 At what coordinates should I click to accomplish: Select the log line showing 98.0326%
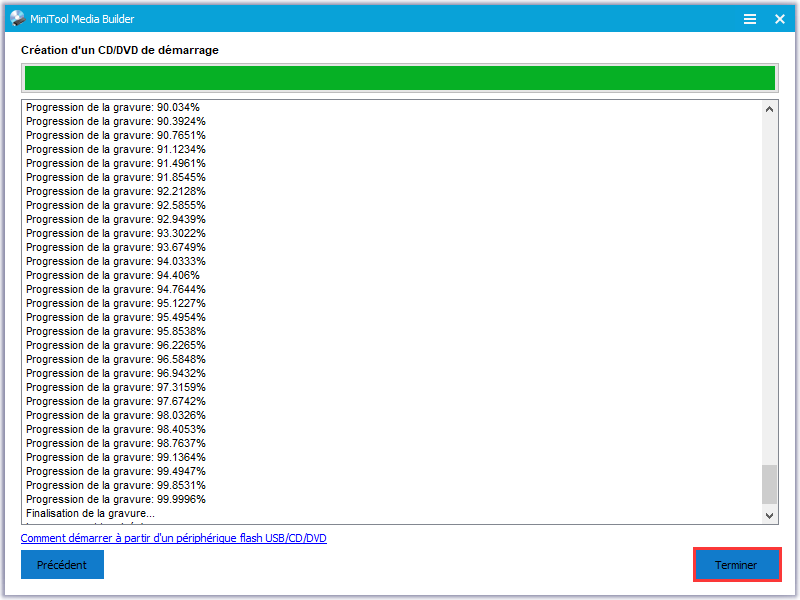[x=116, y=415]
